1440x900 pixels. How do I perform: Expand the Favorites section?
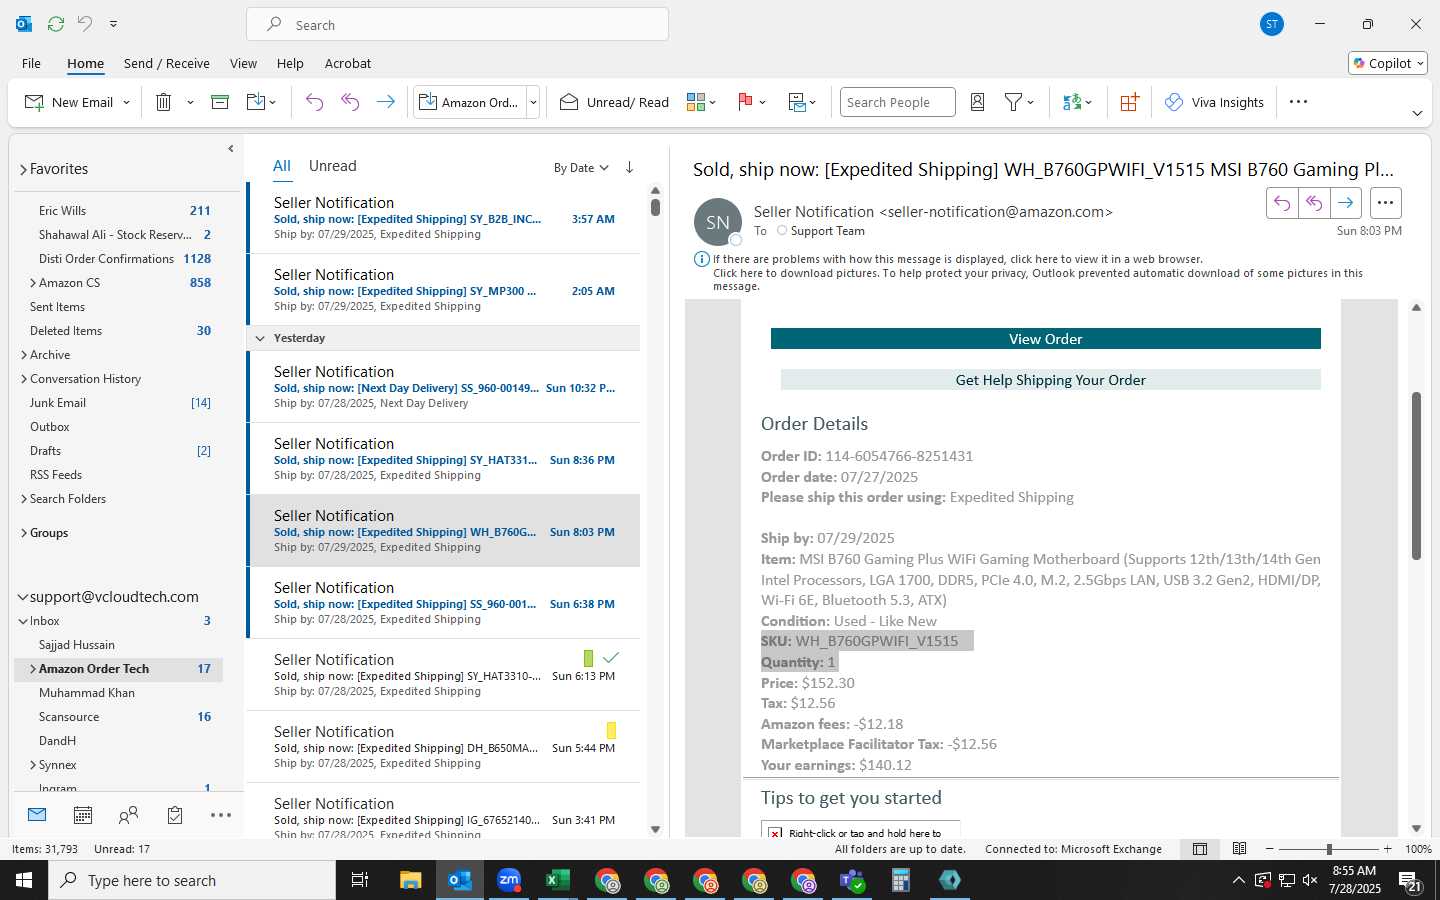(x=23, y=170)
